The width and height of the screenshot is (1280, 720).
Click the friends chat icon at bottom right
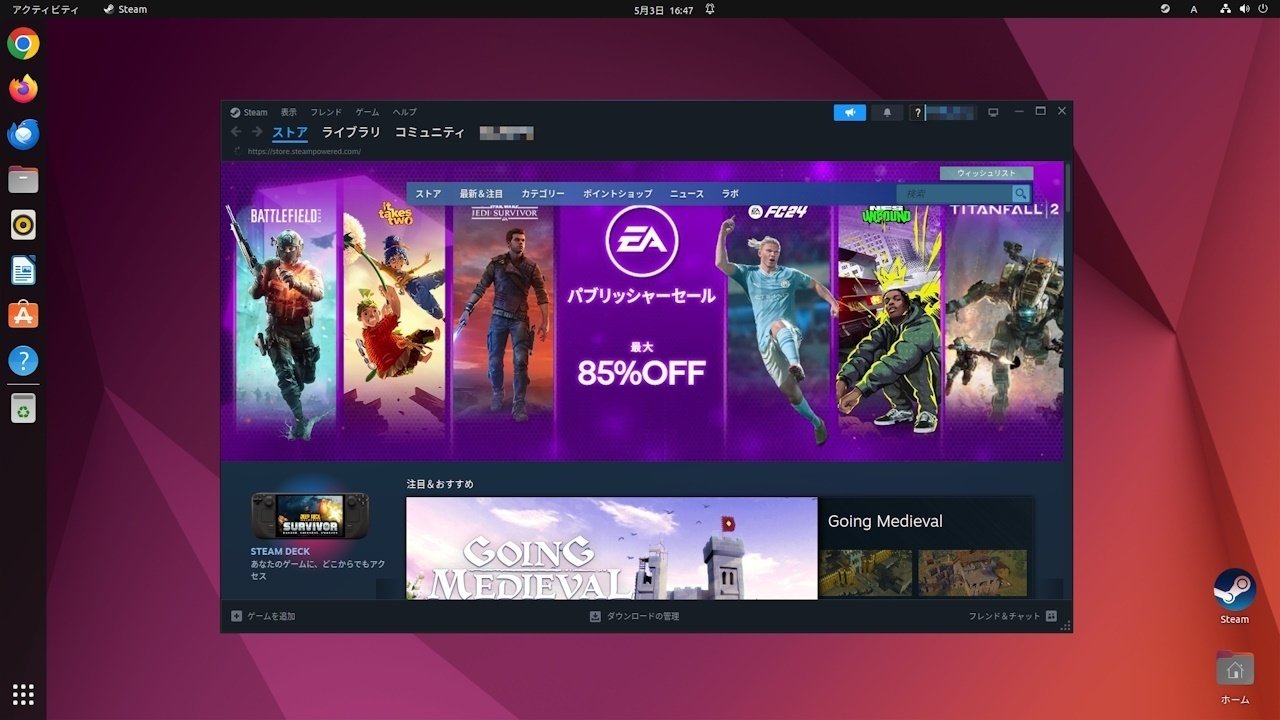(1051, 616)
